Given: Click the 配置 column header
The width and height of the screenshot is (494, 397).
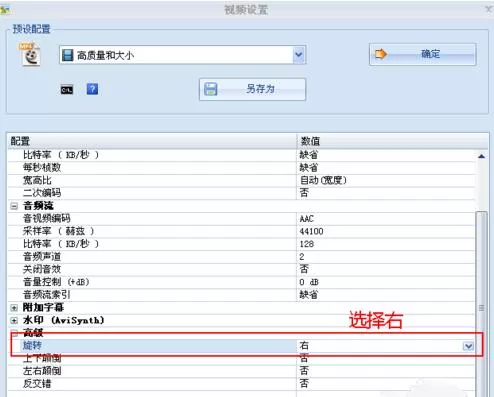Looking at the screenshot, I should tap(152, 141).
